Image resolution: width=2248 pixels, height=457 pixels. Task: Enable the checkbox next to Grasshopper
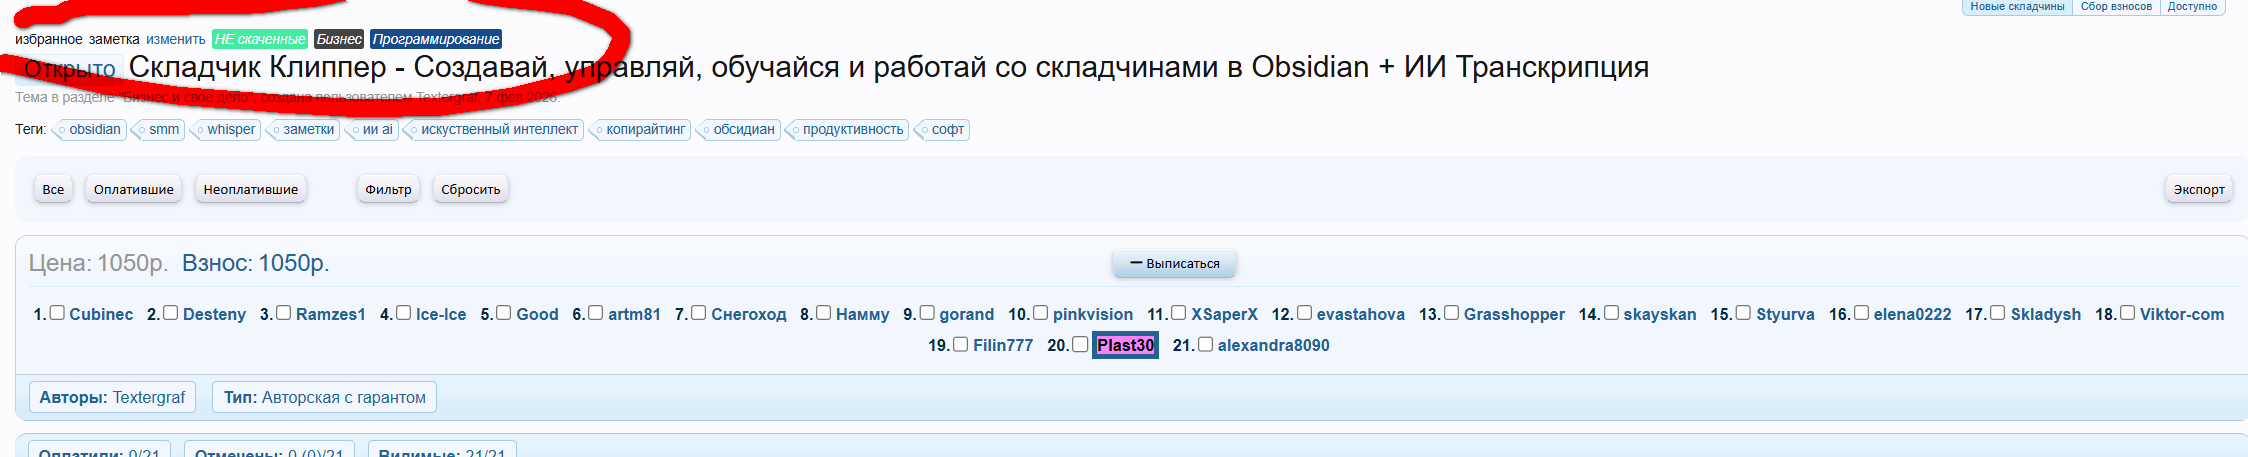coord(1452,313)
